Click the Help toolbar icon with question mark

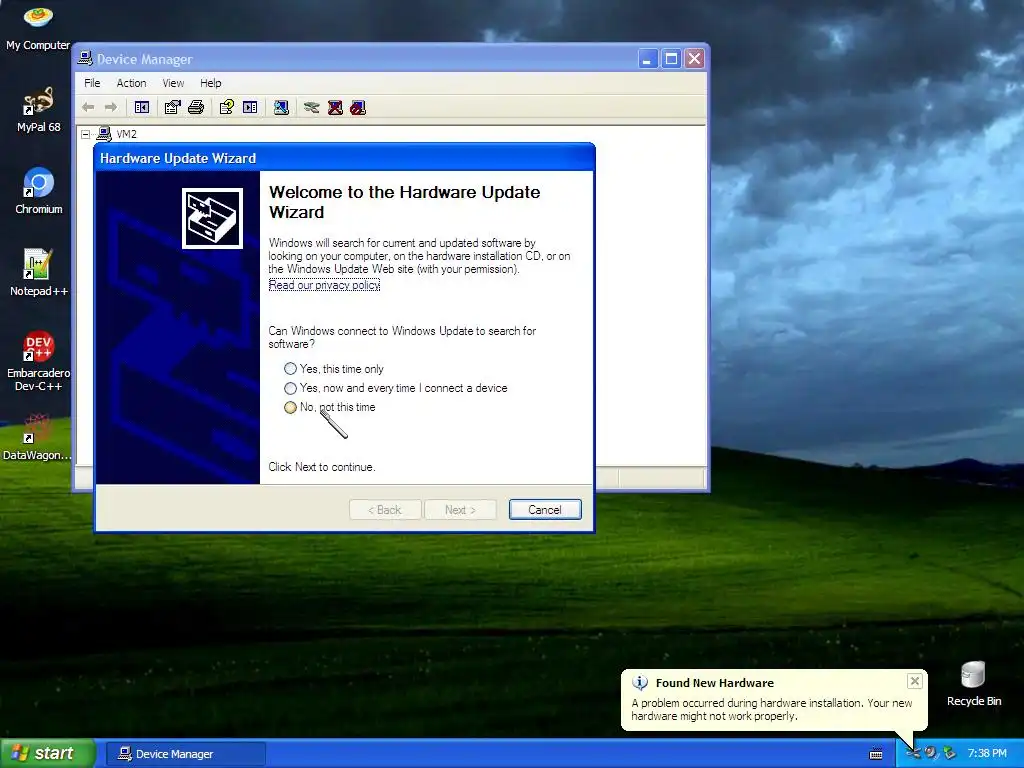[227, 107]
